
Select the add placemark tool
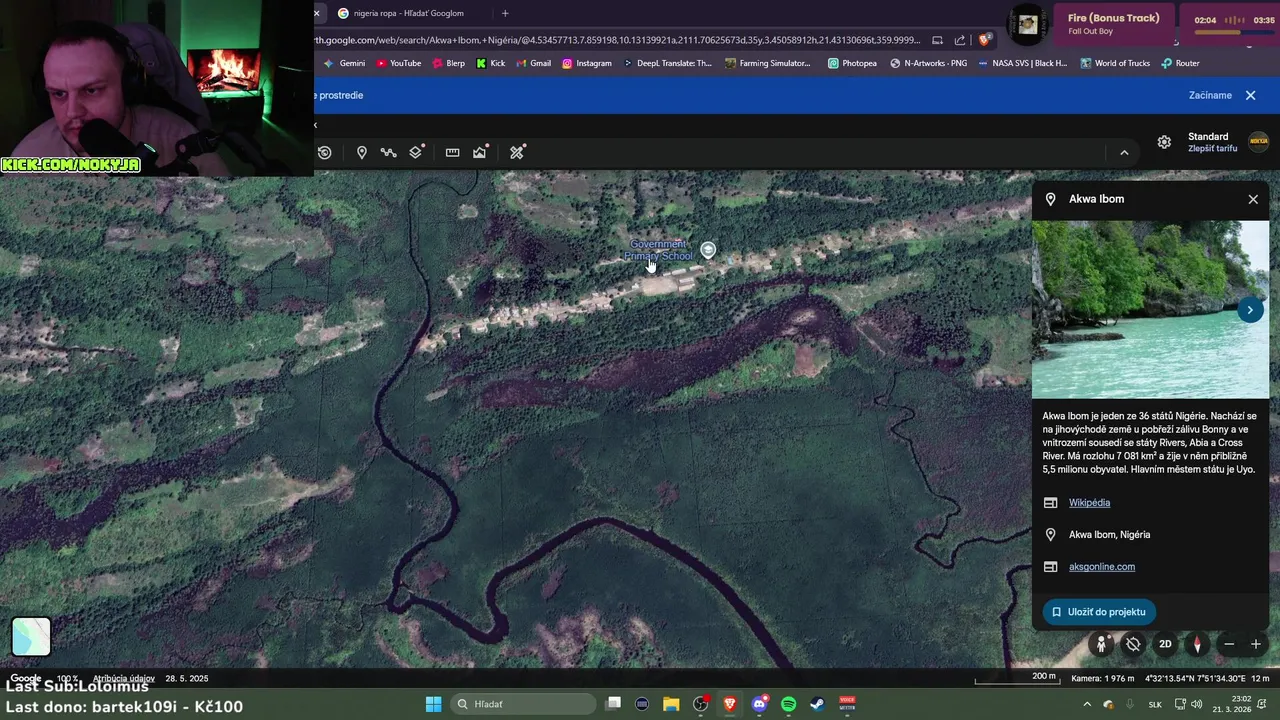pyautogui.click(x=362, y=152)
